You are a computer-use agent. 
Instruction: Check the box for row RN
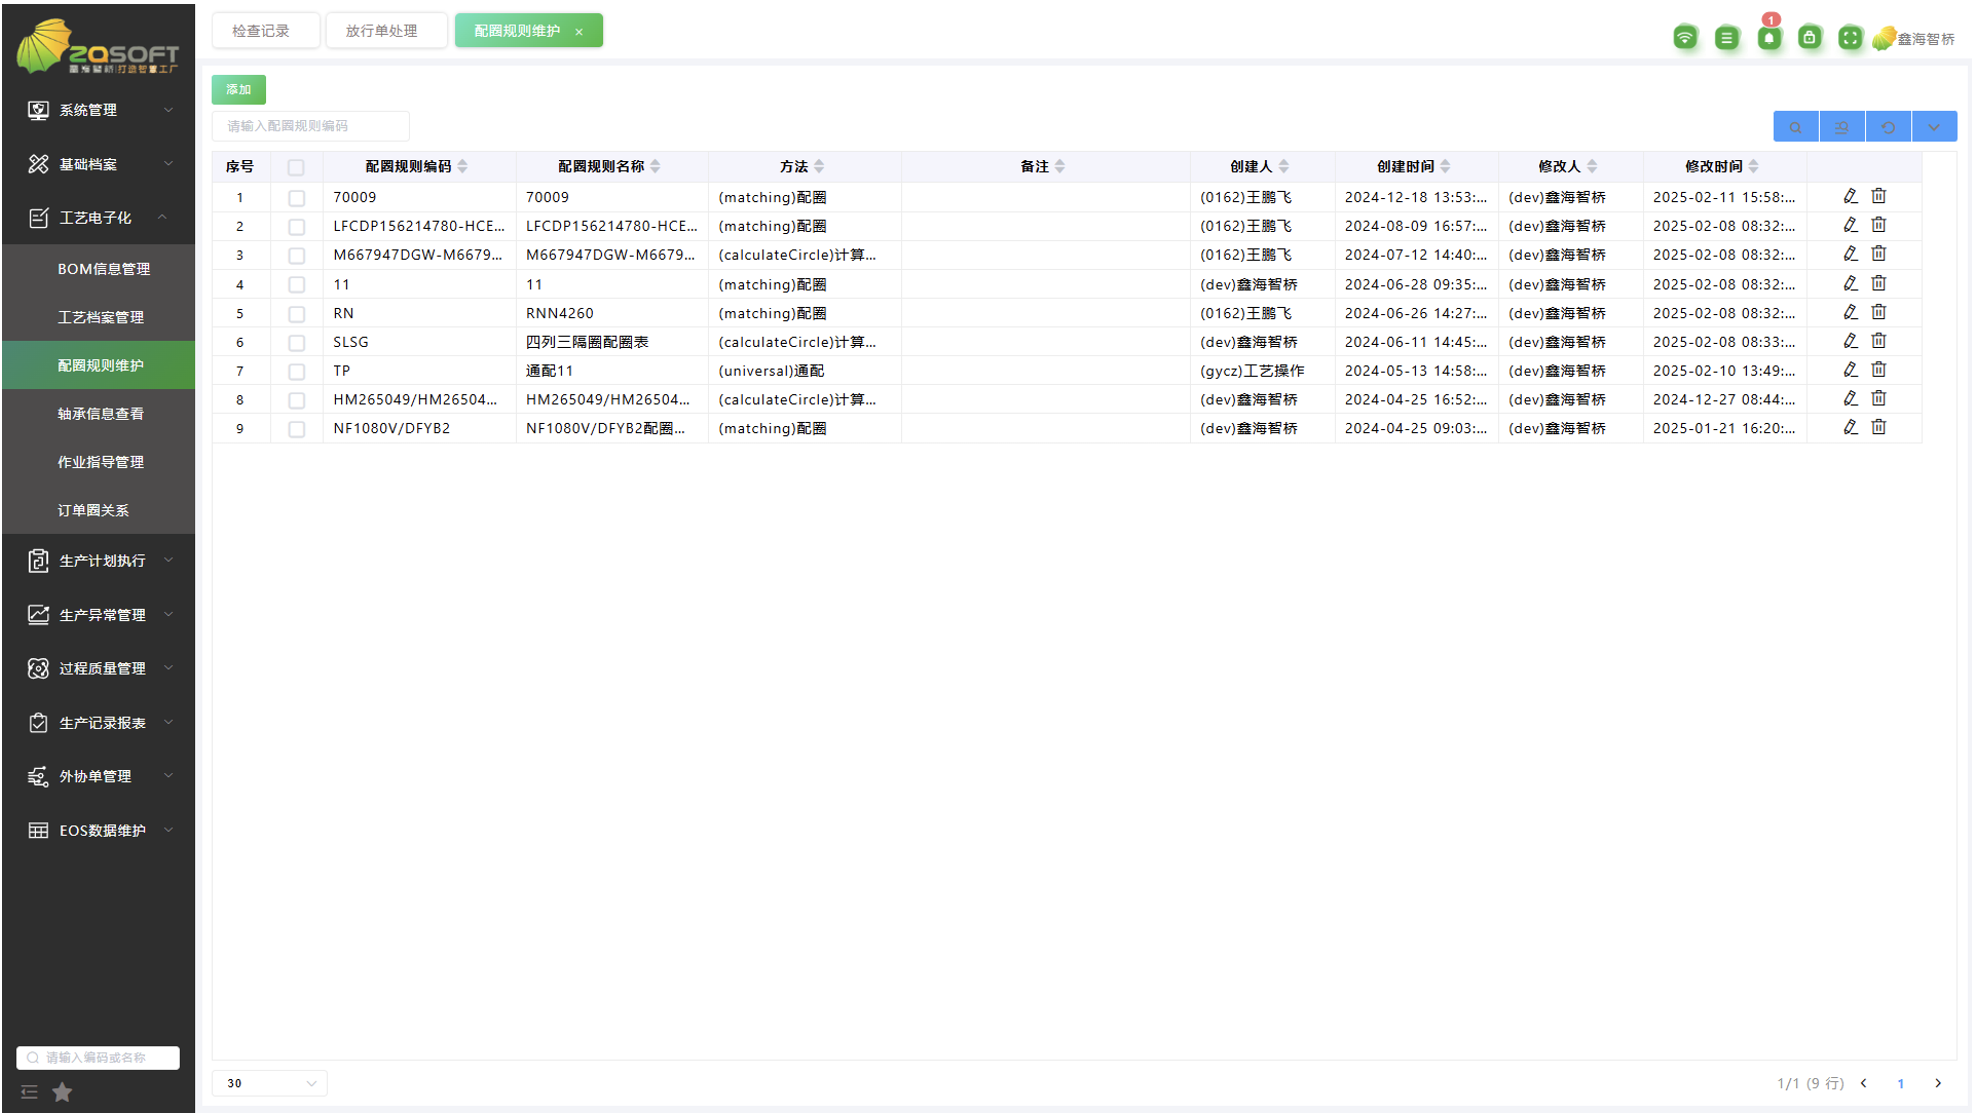point(296,314)
